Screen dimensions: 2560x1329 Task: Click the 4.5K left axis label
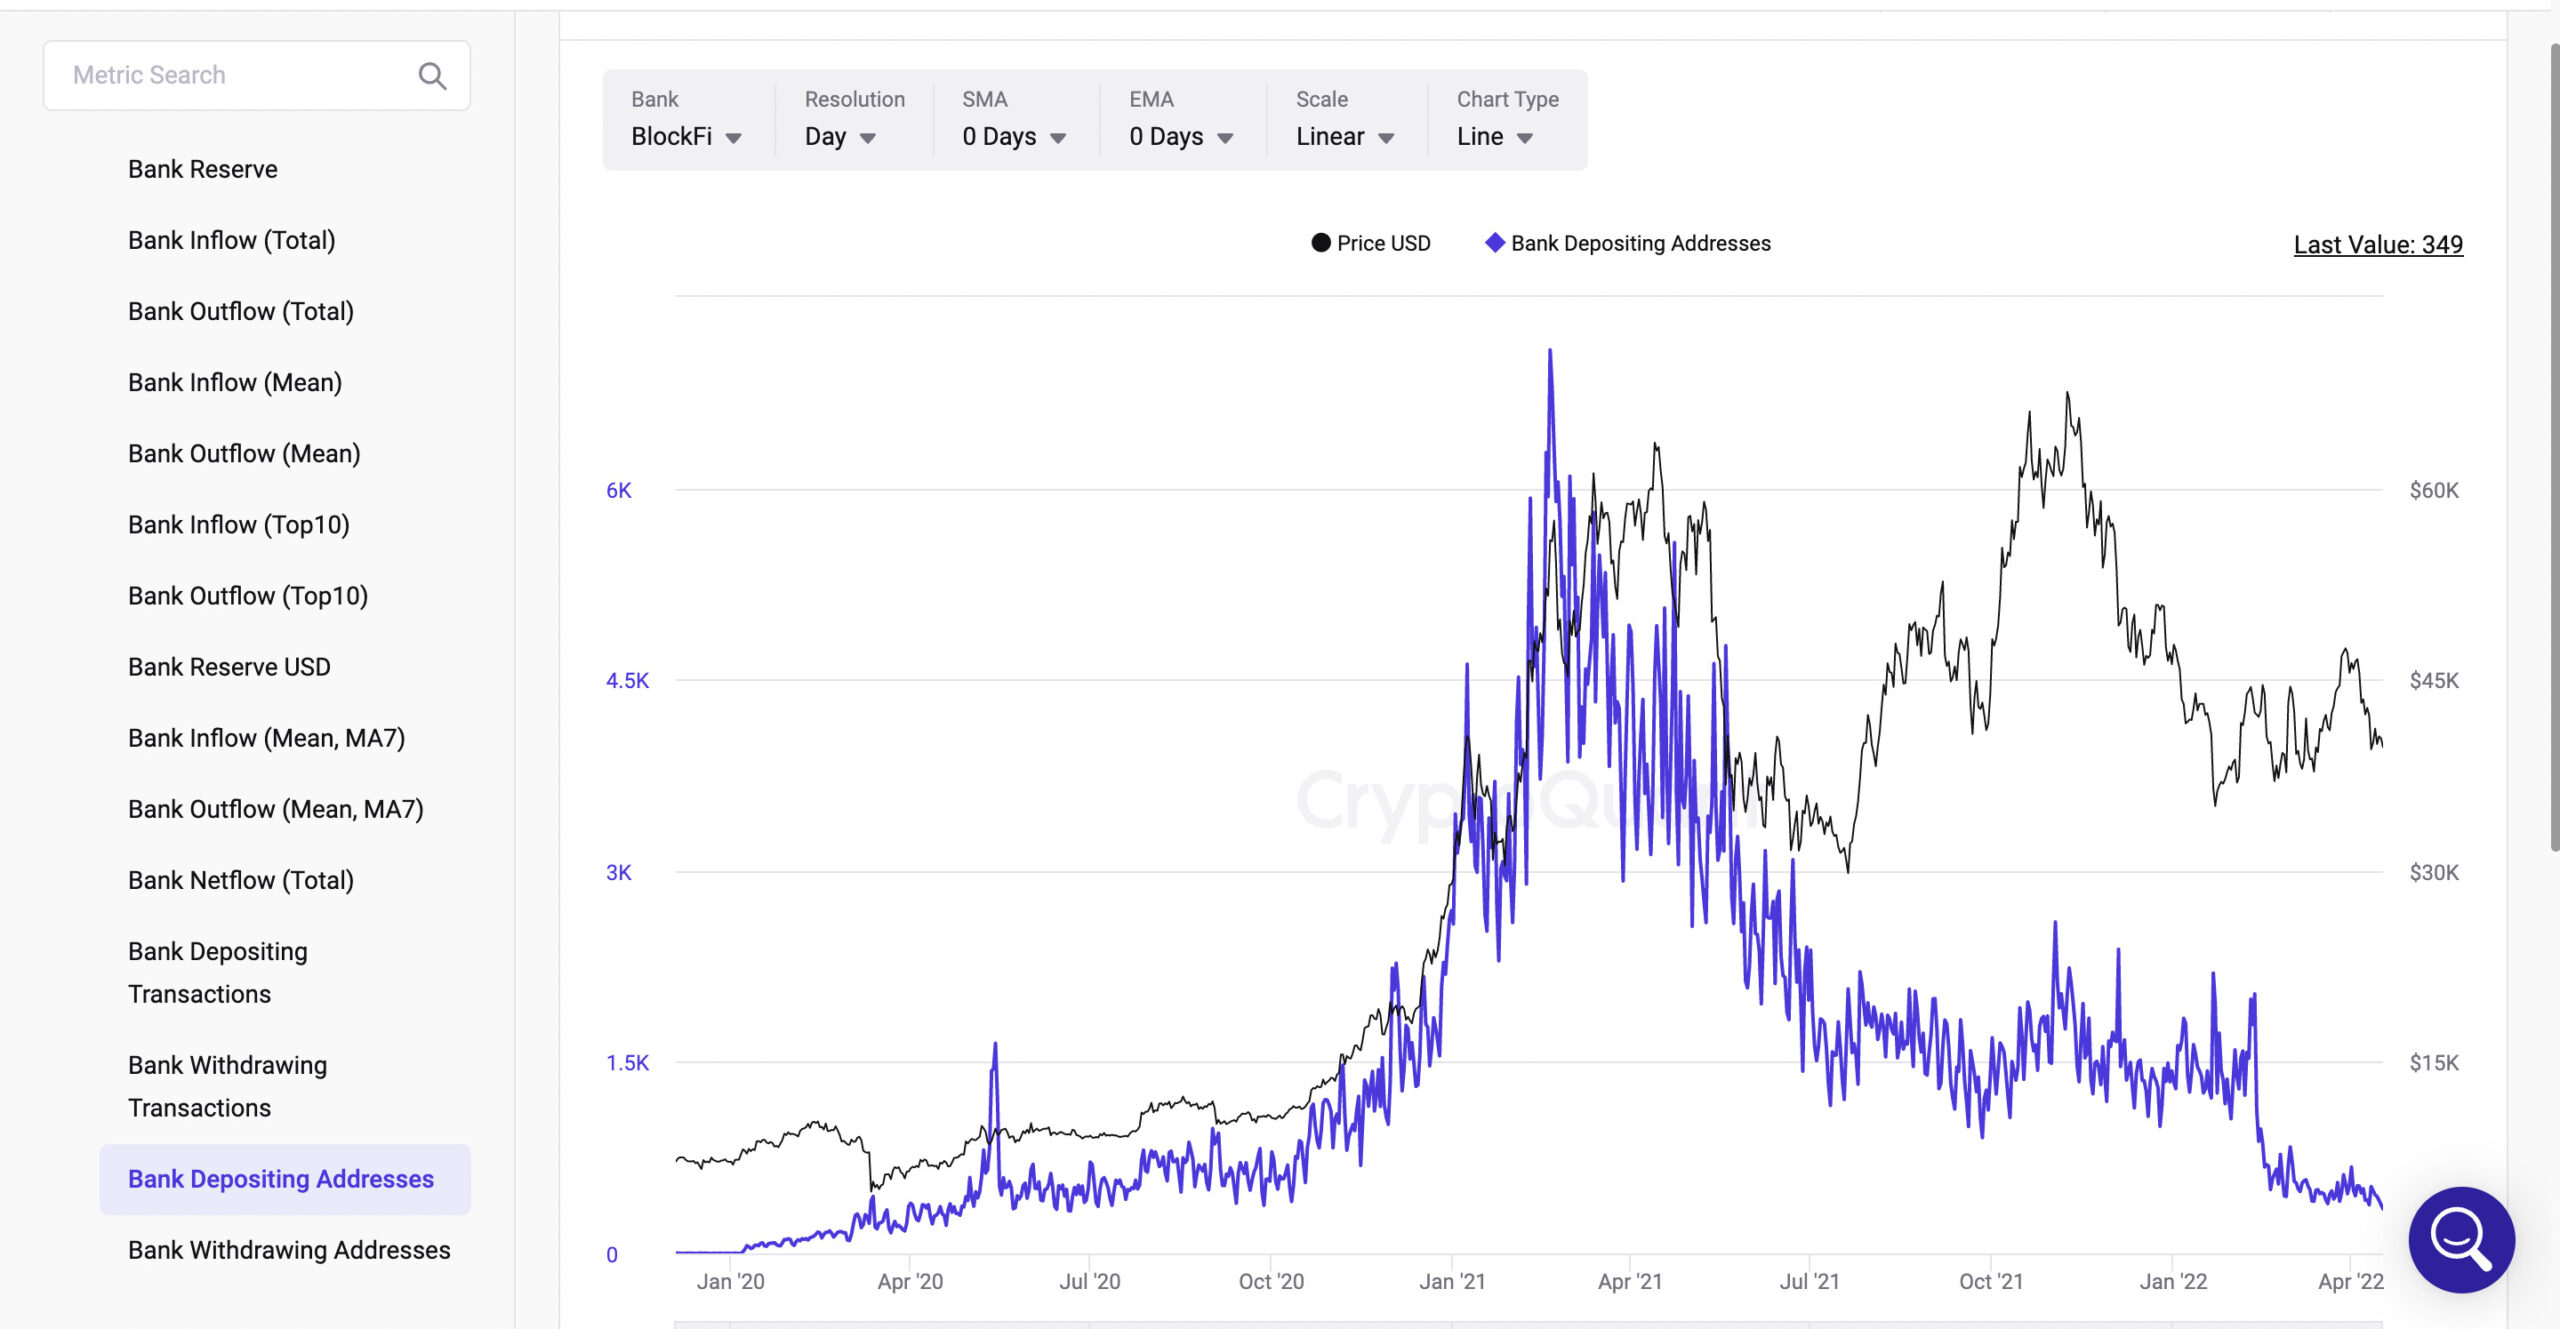click(627, 680)
